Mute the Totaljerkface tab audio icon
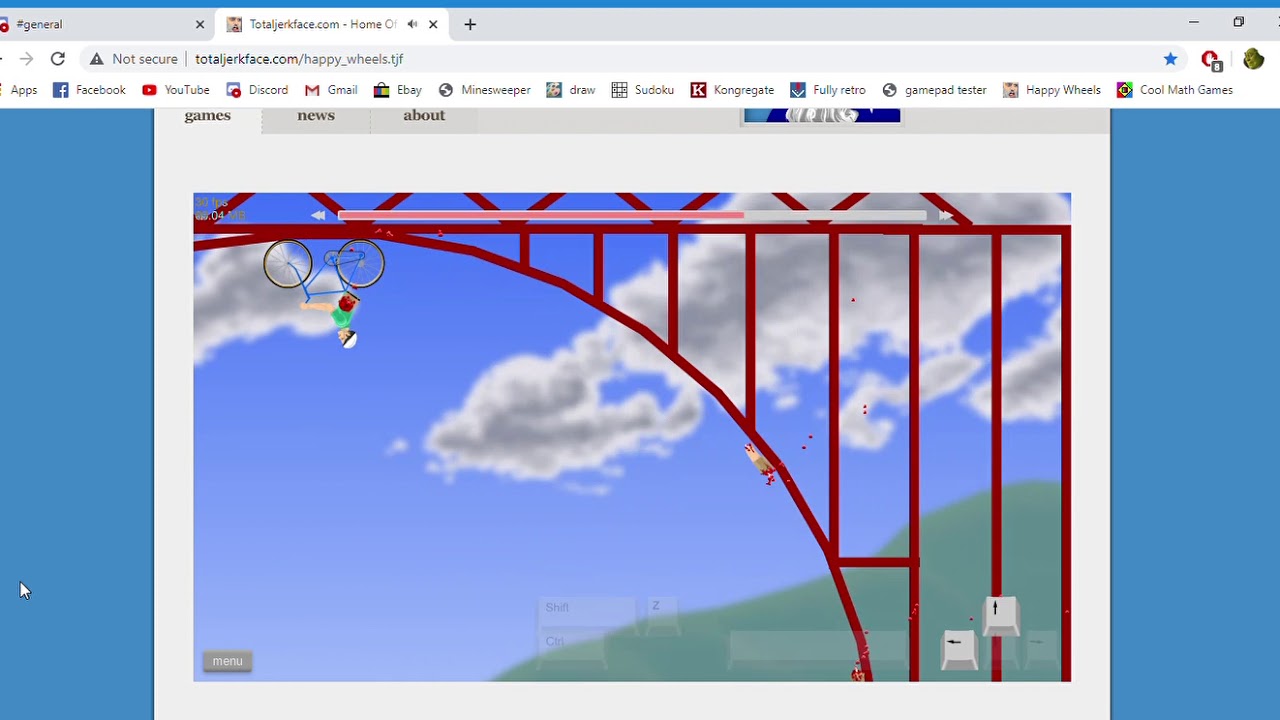The width and height of the screenshot is (1280, 720). point(412,24)
